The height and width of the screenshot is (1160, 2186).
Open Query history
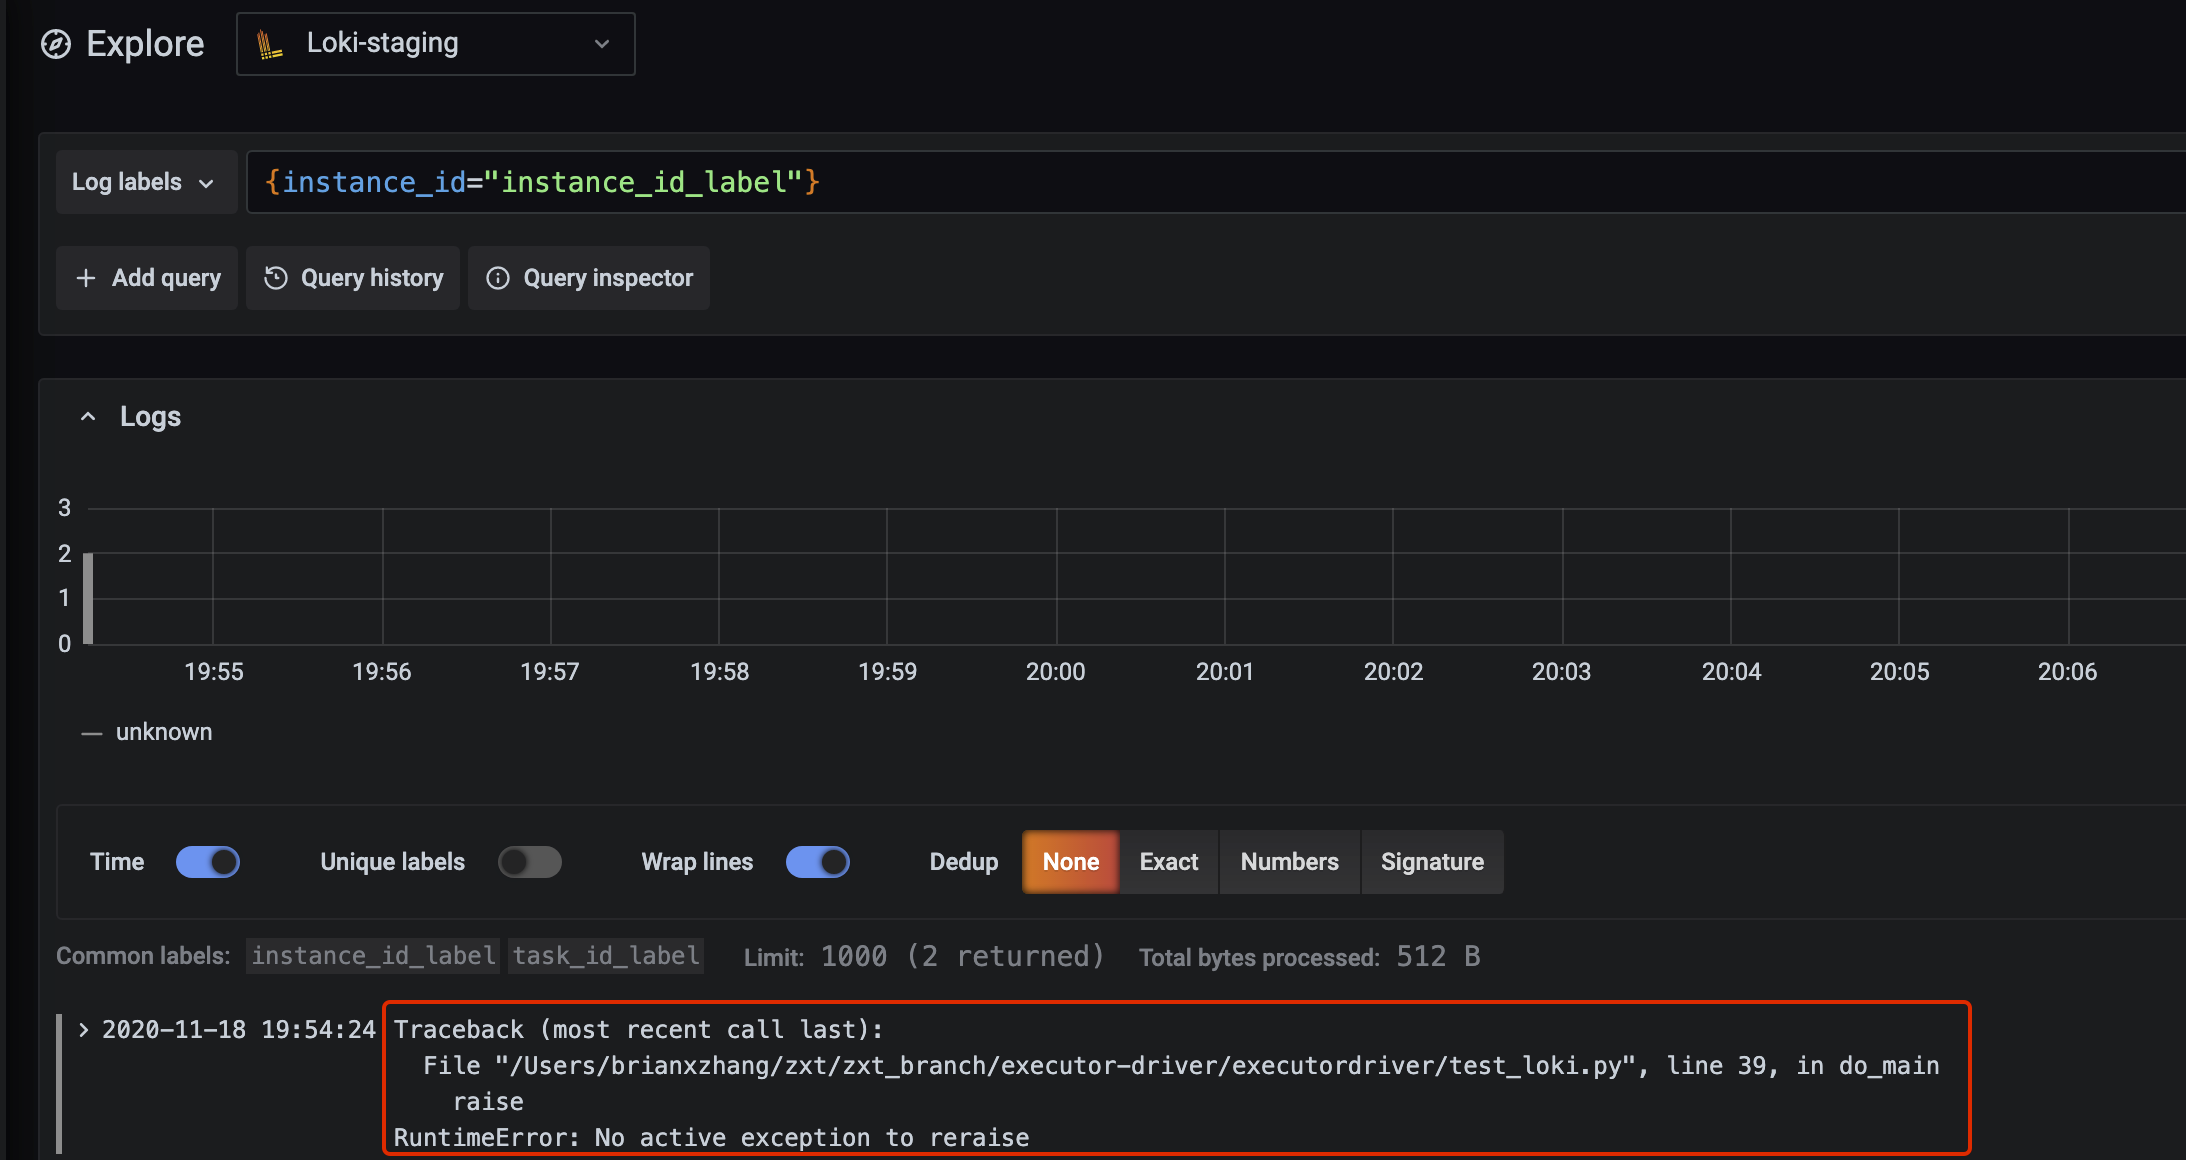[x=353, y=277]
